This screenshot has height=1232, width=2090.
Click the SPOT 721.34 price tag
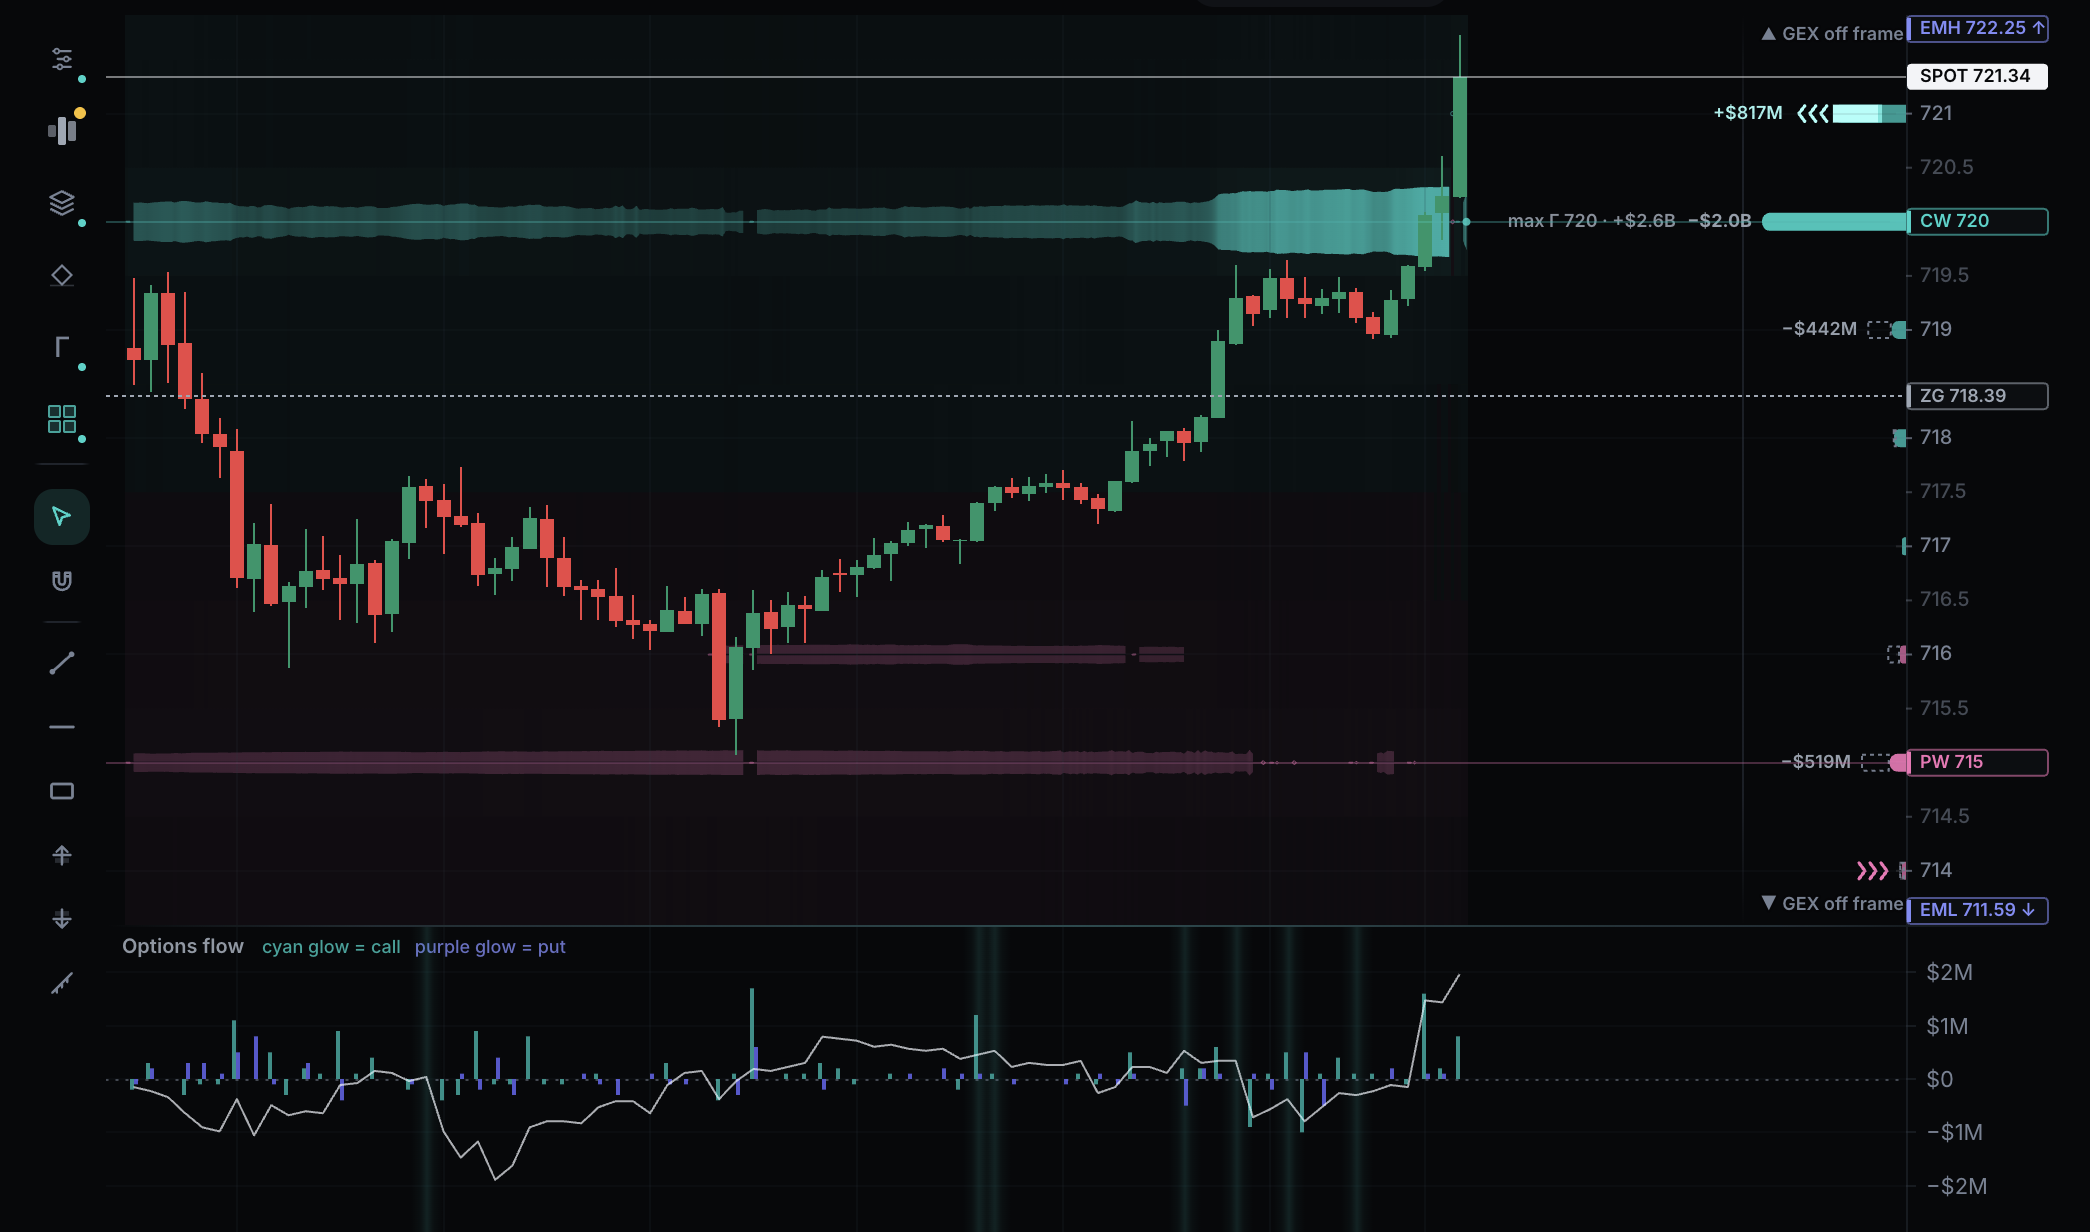click(x=1977, y=76)
